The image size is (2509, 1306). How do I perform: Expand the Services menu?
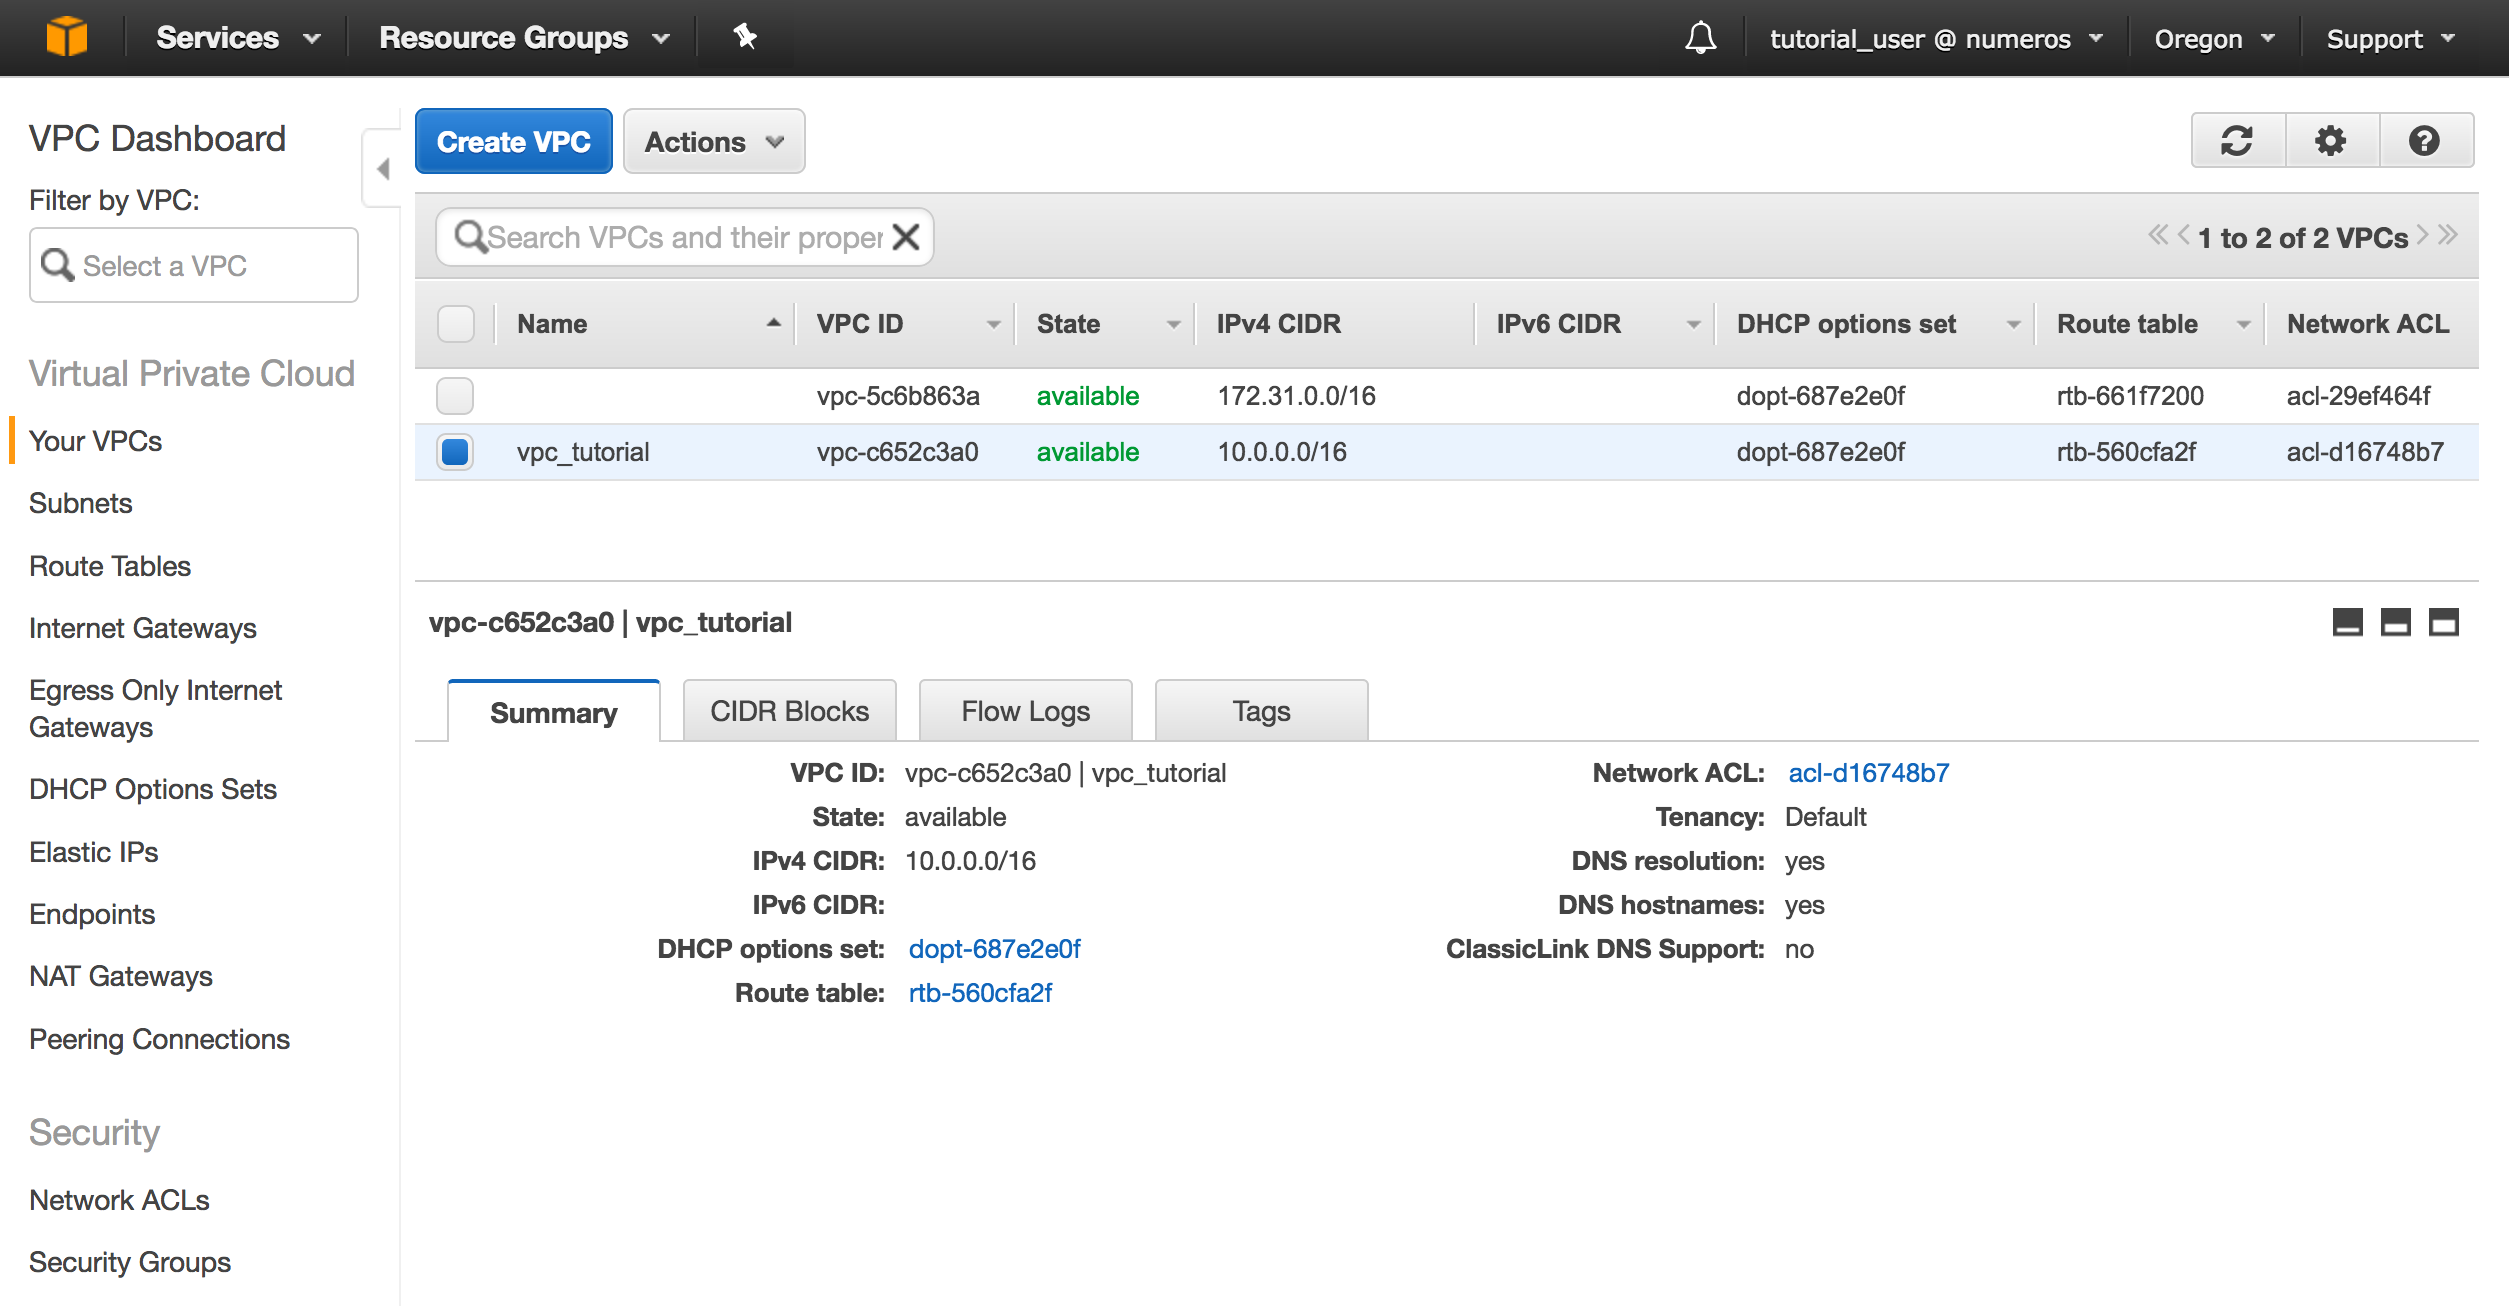coord(237,38)
